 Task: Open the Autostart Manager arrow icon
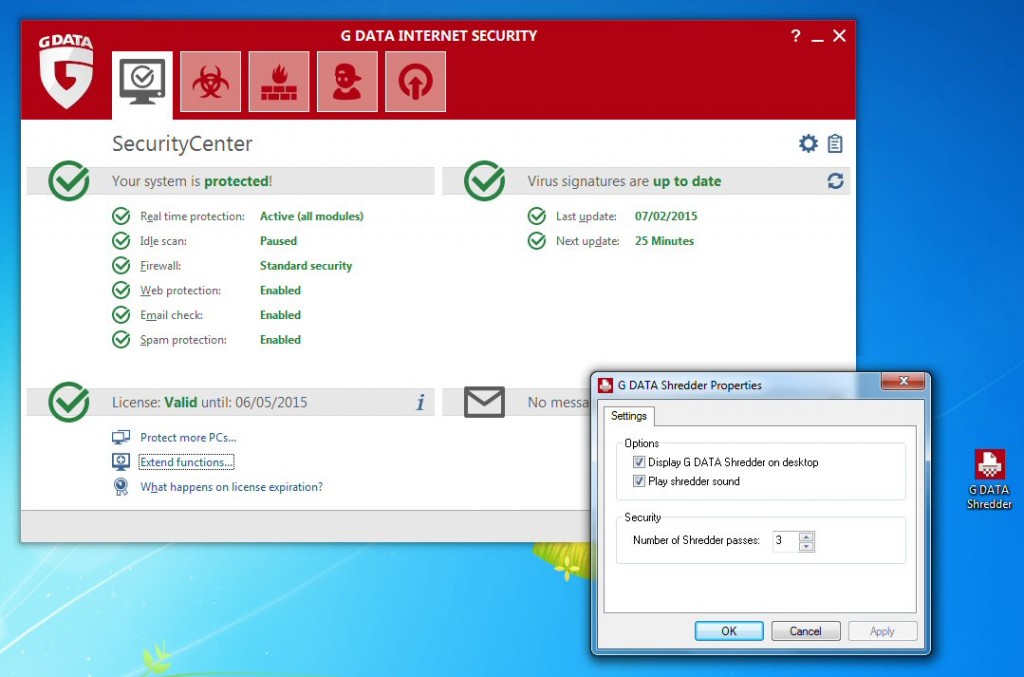[415, 82]
